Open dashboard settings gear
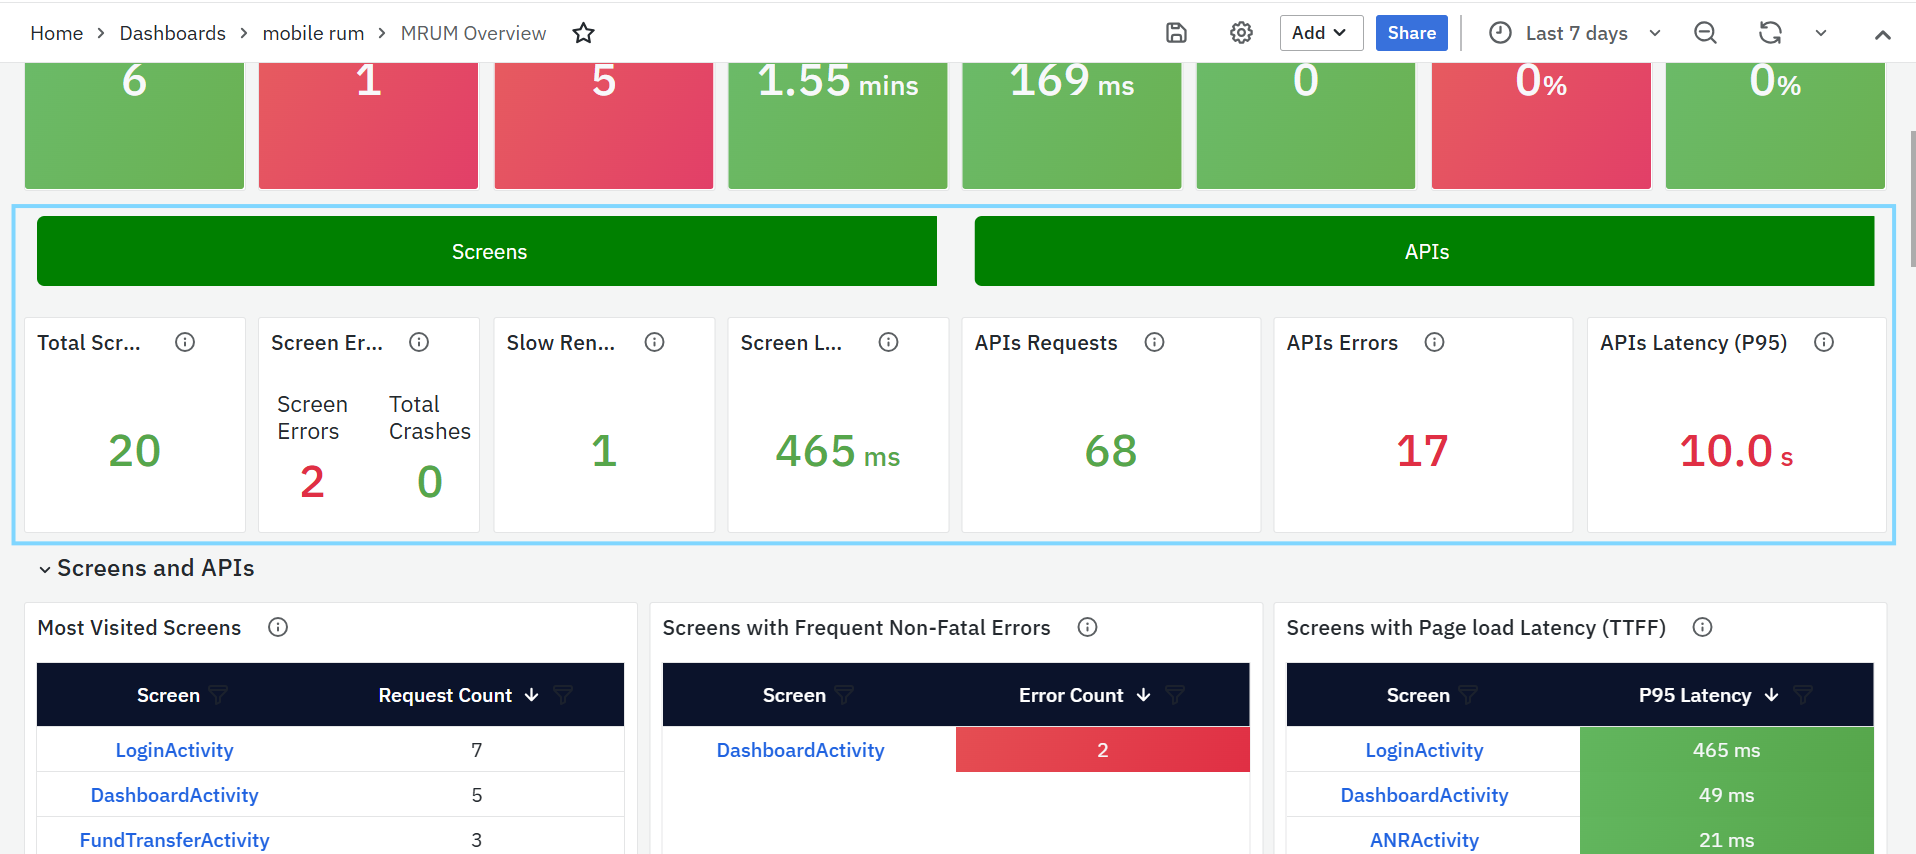The width and height of the screenshot is (1916, 854). (1241, 33)
